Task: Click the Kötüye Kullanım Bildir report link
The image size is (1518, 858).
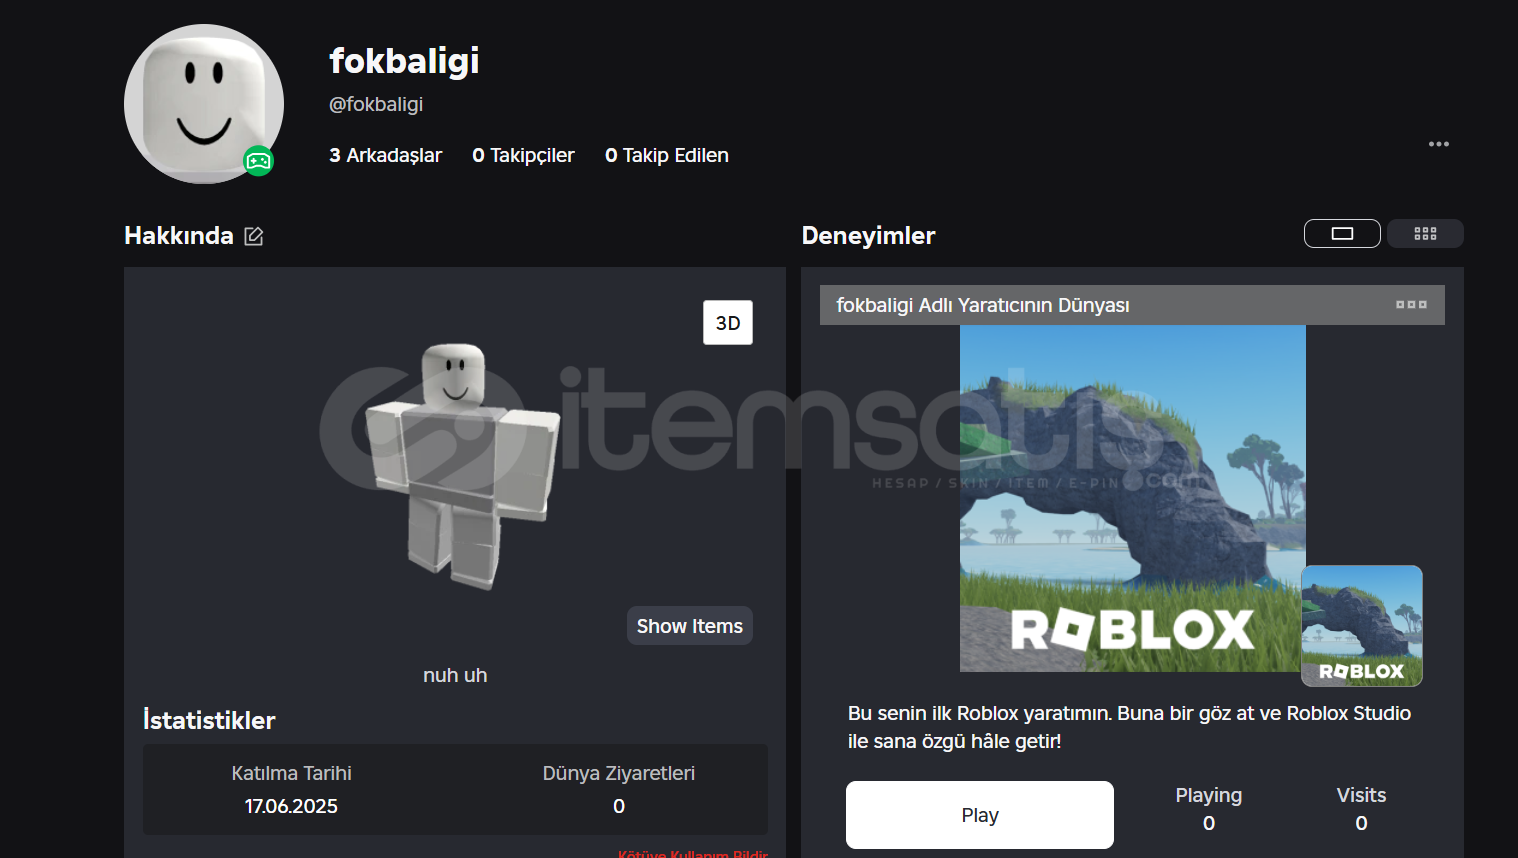Action: 693,854
